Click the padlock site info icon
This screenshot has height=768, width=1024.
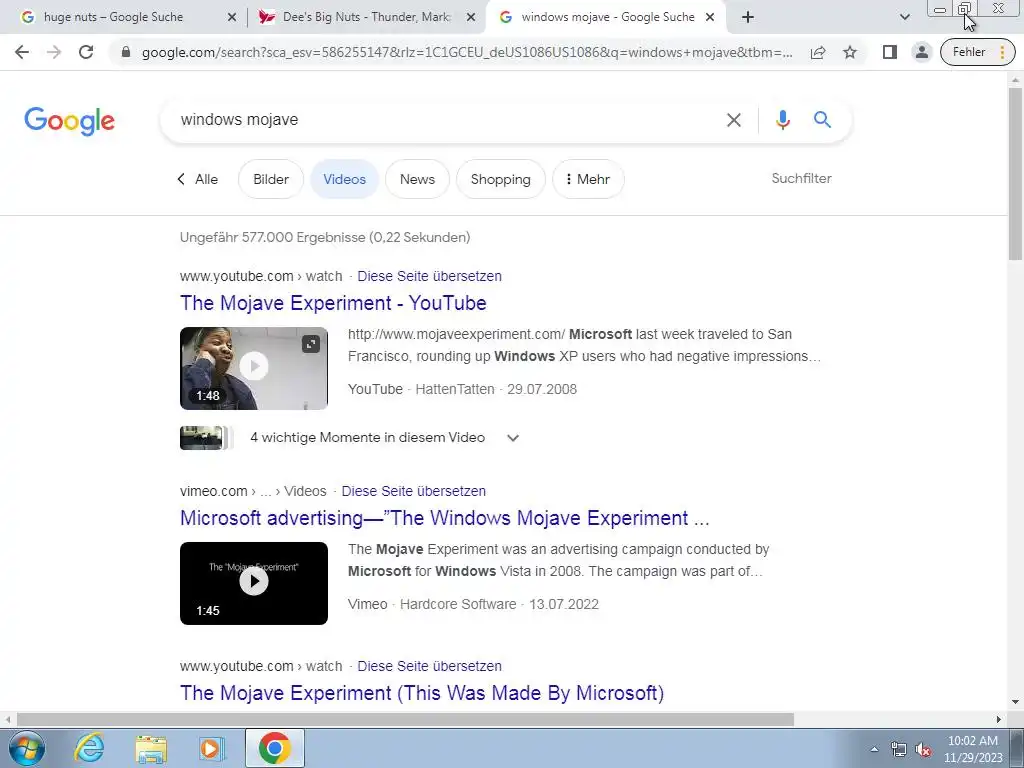pyautogui.click(x=126, y=52)
